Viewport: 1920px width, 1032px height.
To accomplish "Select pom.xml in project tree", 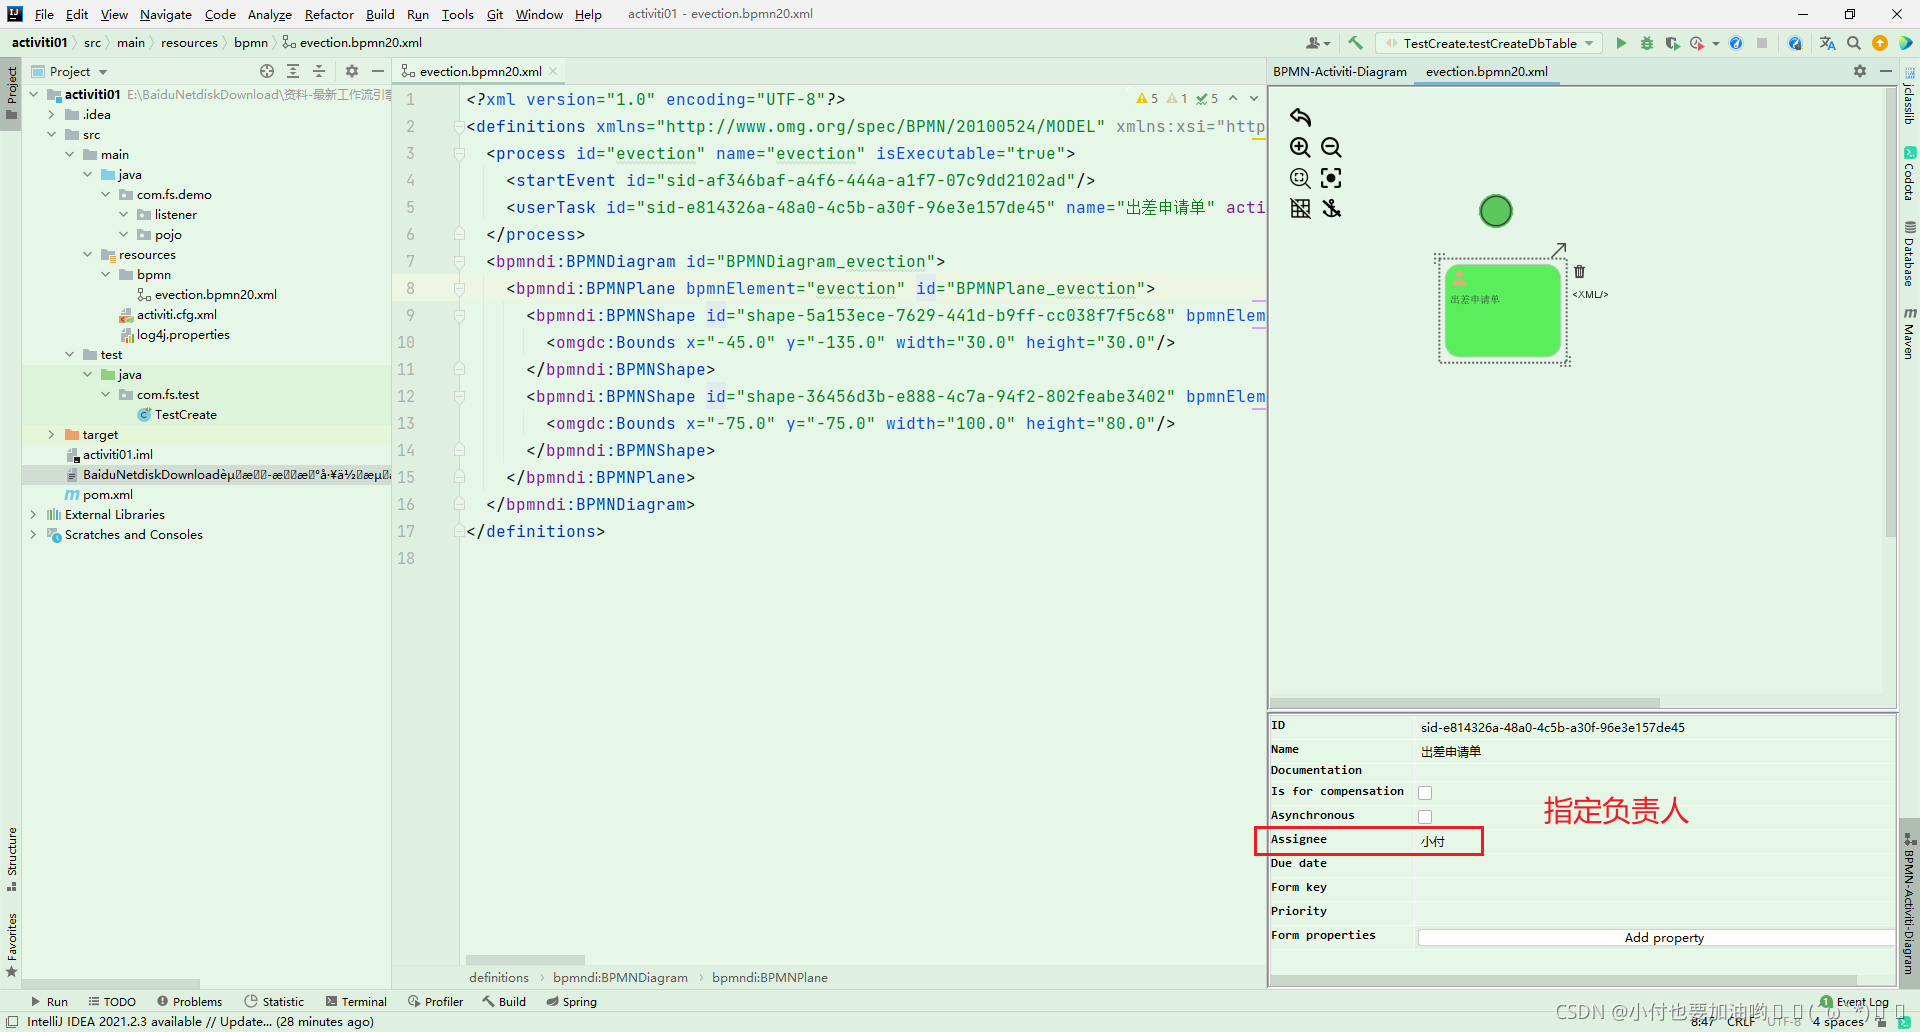I will 98,495.
